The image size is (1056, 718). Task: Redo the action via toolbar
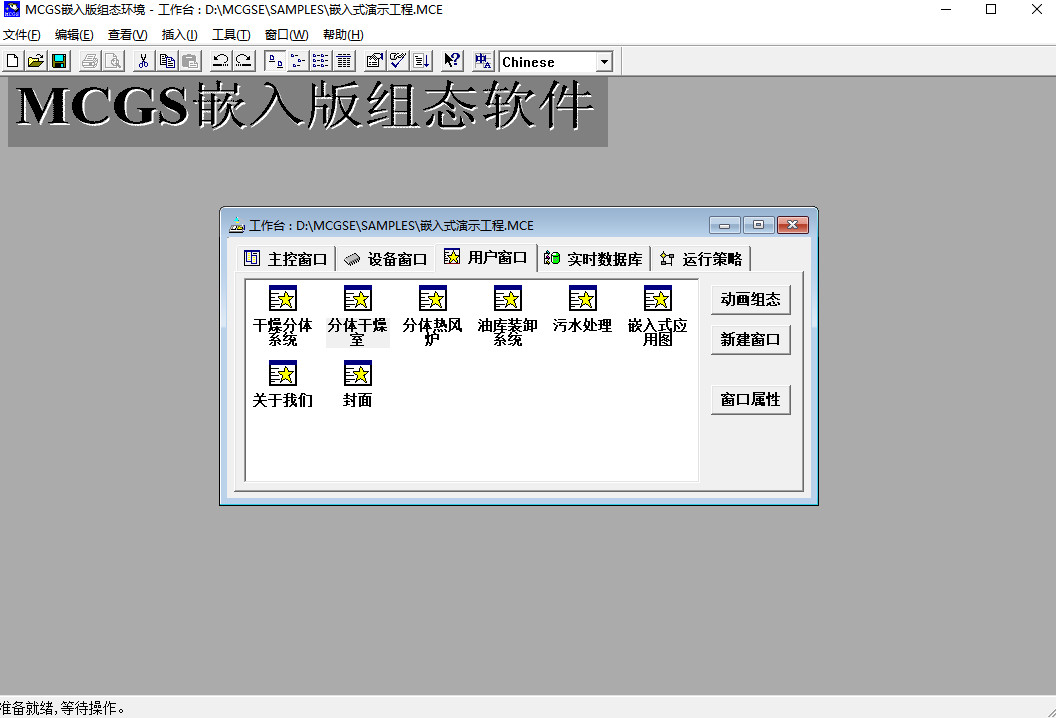pyautogui.click(x=244, y=61)
